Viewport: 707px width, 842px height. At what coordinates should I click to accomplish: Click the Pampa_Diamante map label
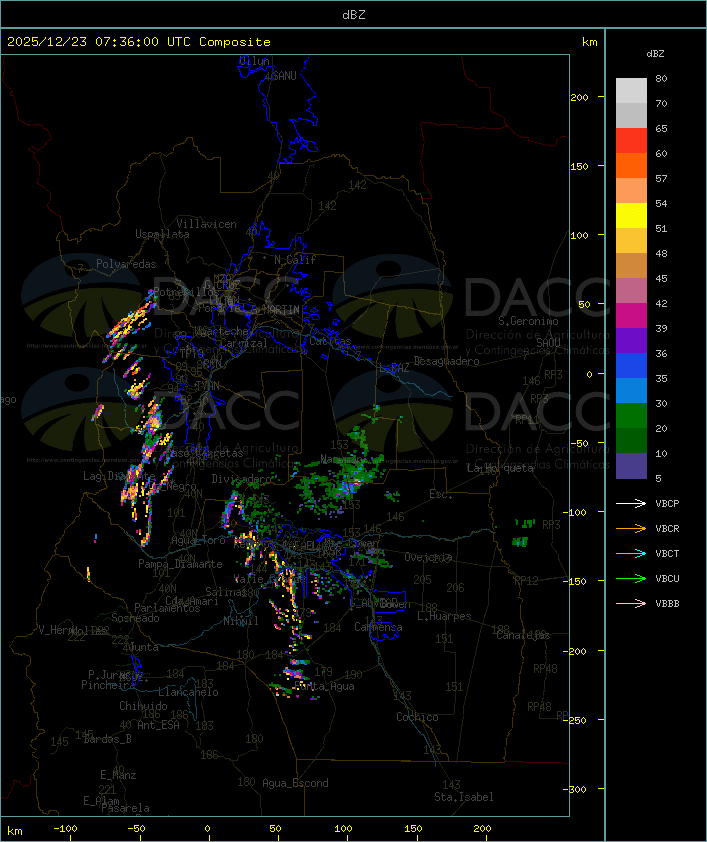[180, 564]
